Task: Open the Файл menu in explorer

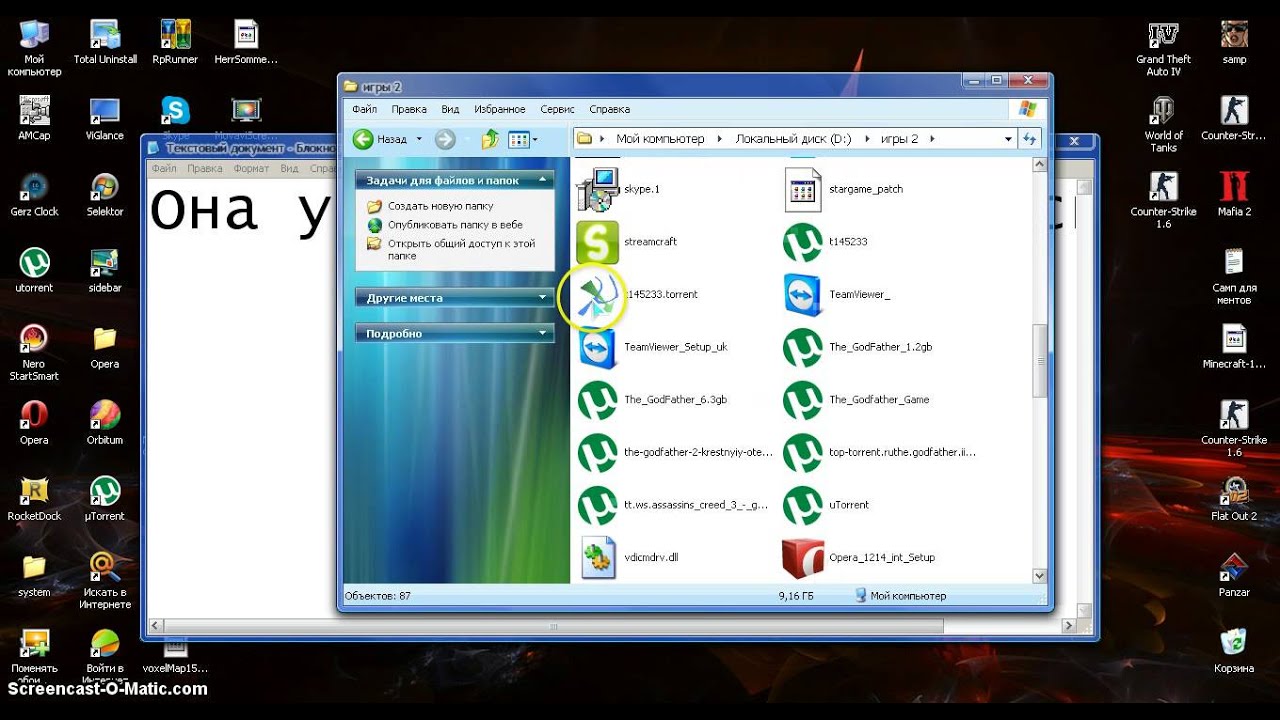Action: tap(364, 109)
